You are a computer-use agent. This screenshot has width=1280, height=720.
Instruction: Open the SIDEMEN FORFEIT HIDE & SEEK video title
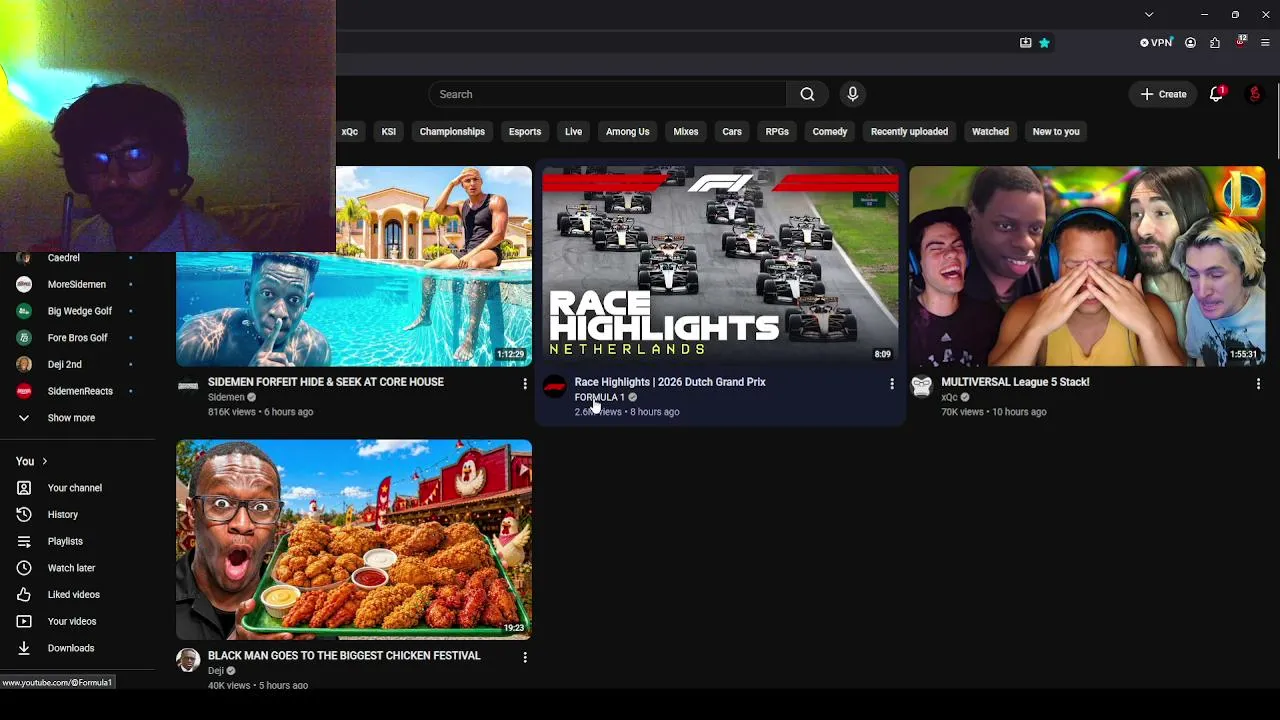coord(326,382)
